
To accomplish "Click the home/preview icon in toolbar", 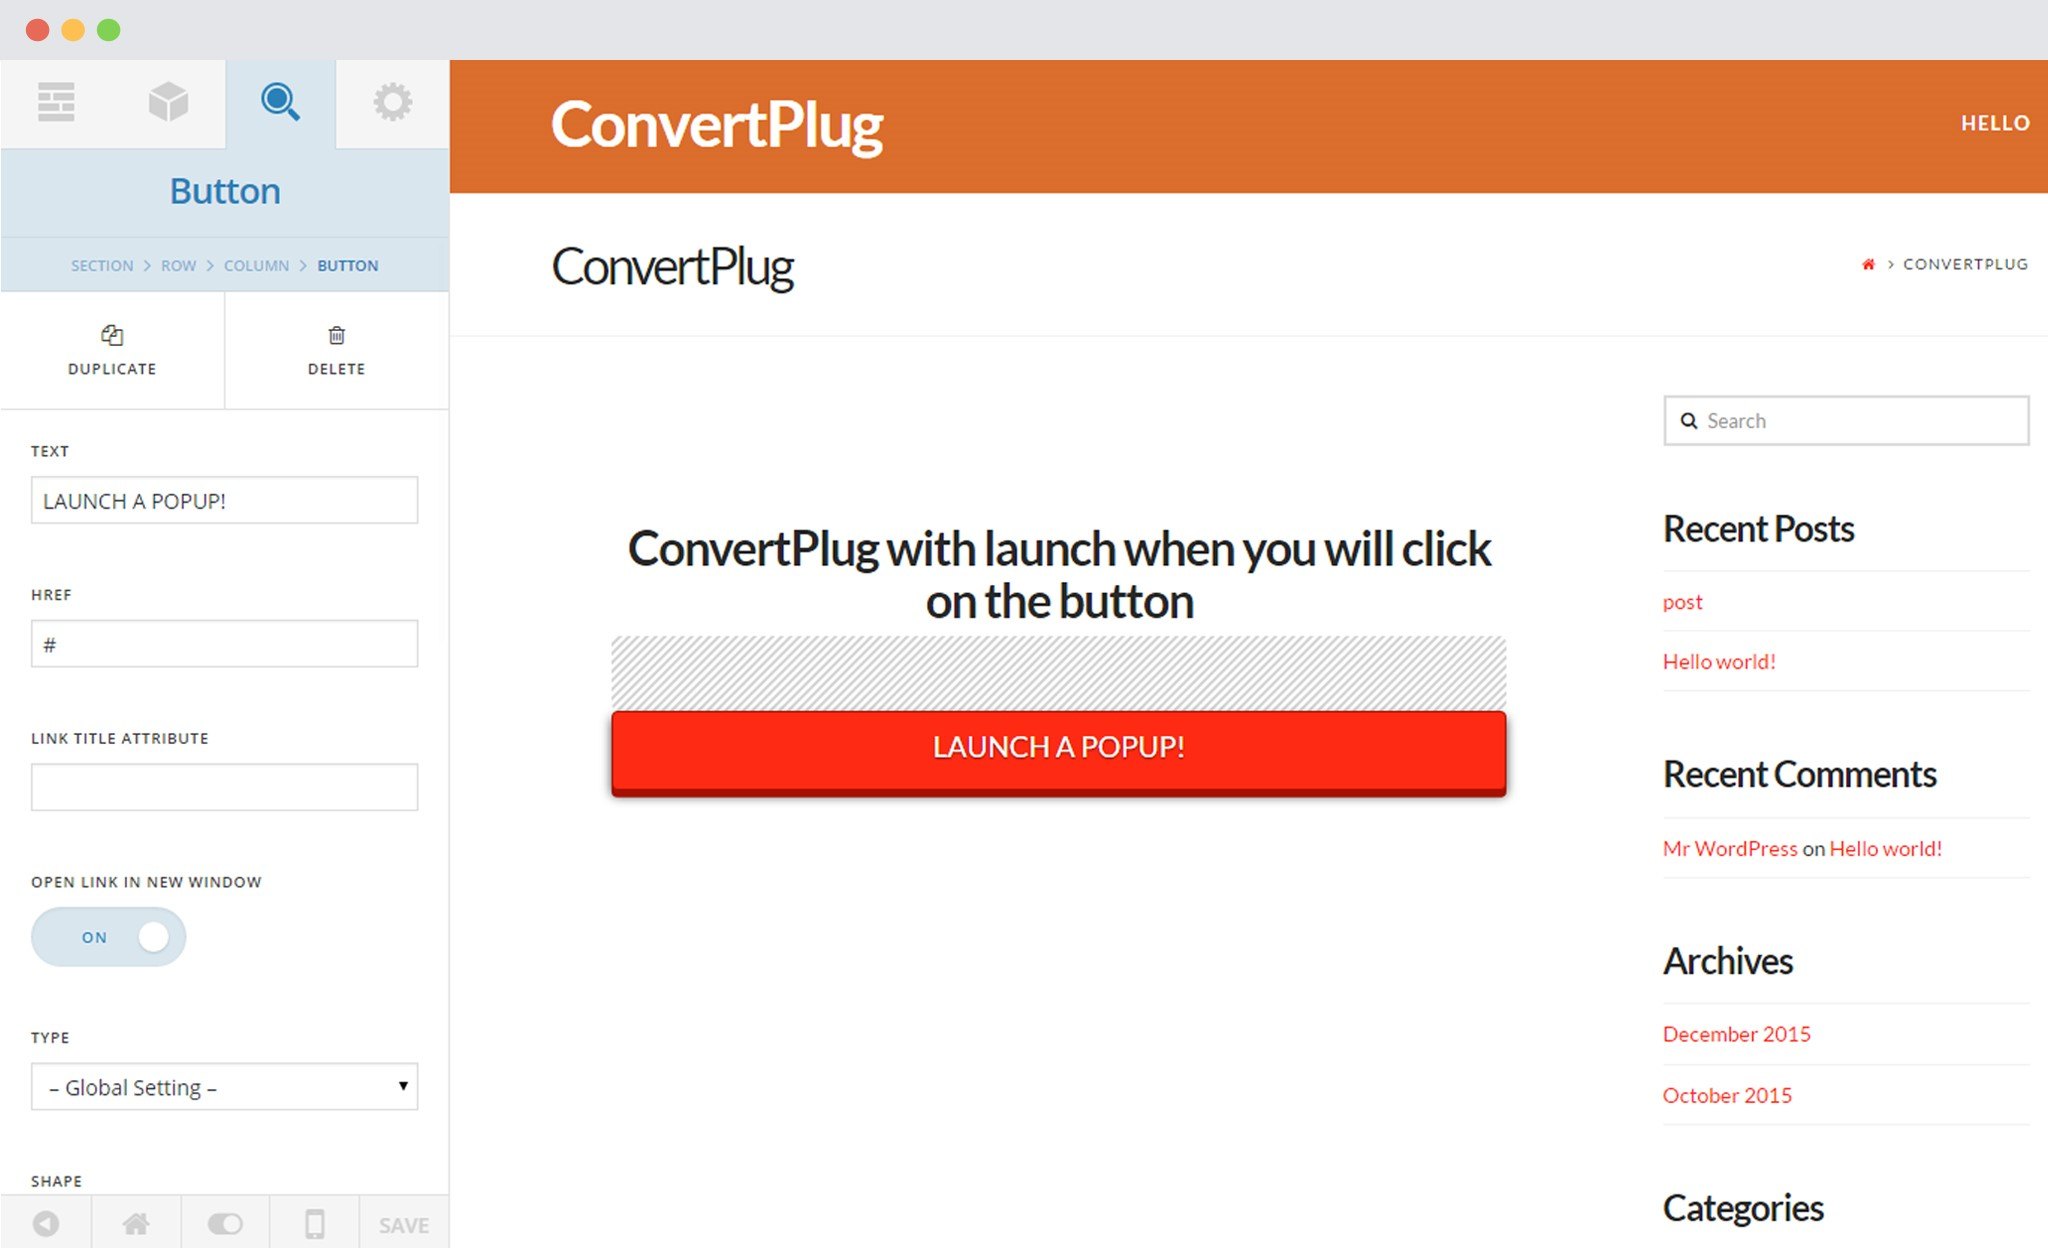I will tap(139, 1226).
